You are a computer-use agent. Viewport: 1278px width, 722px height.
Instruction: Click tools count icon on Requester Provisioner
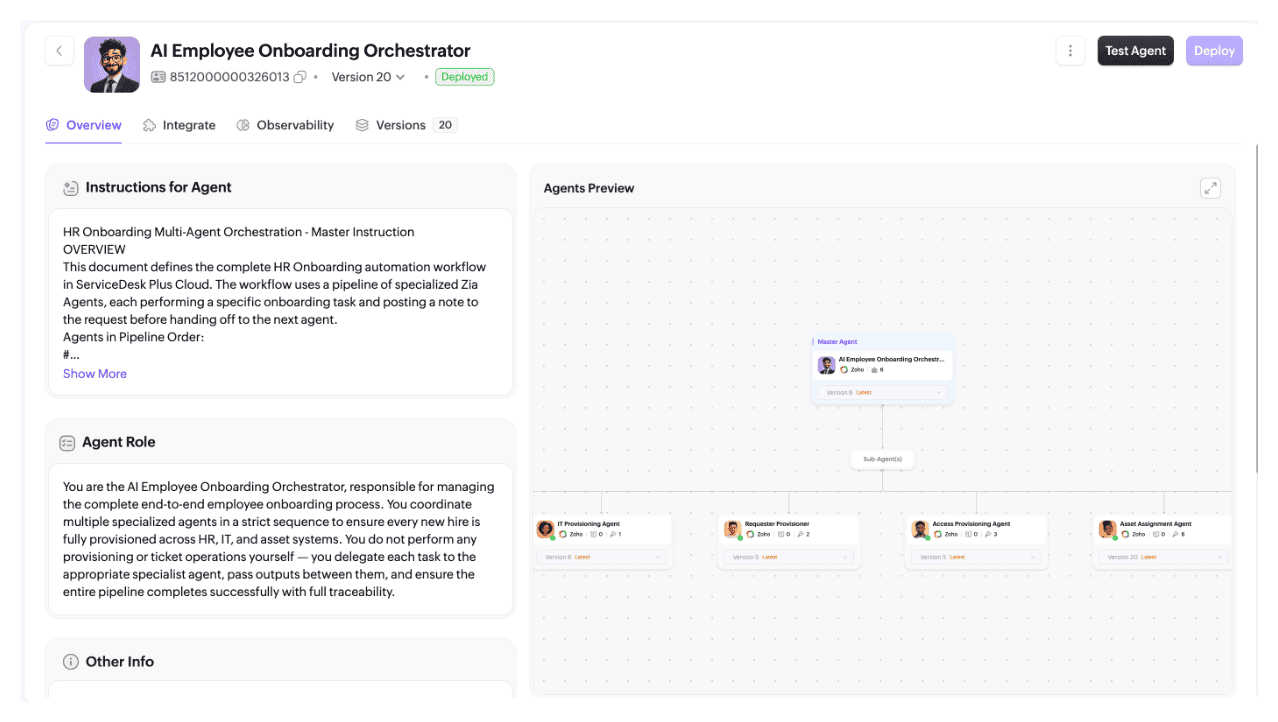click(799, 534)
